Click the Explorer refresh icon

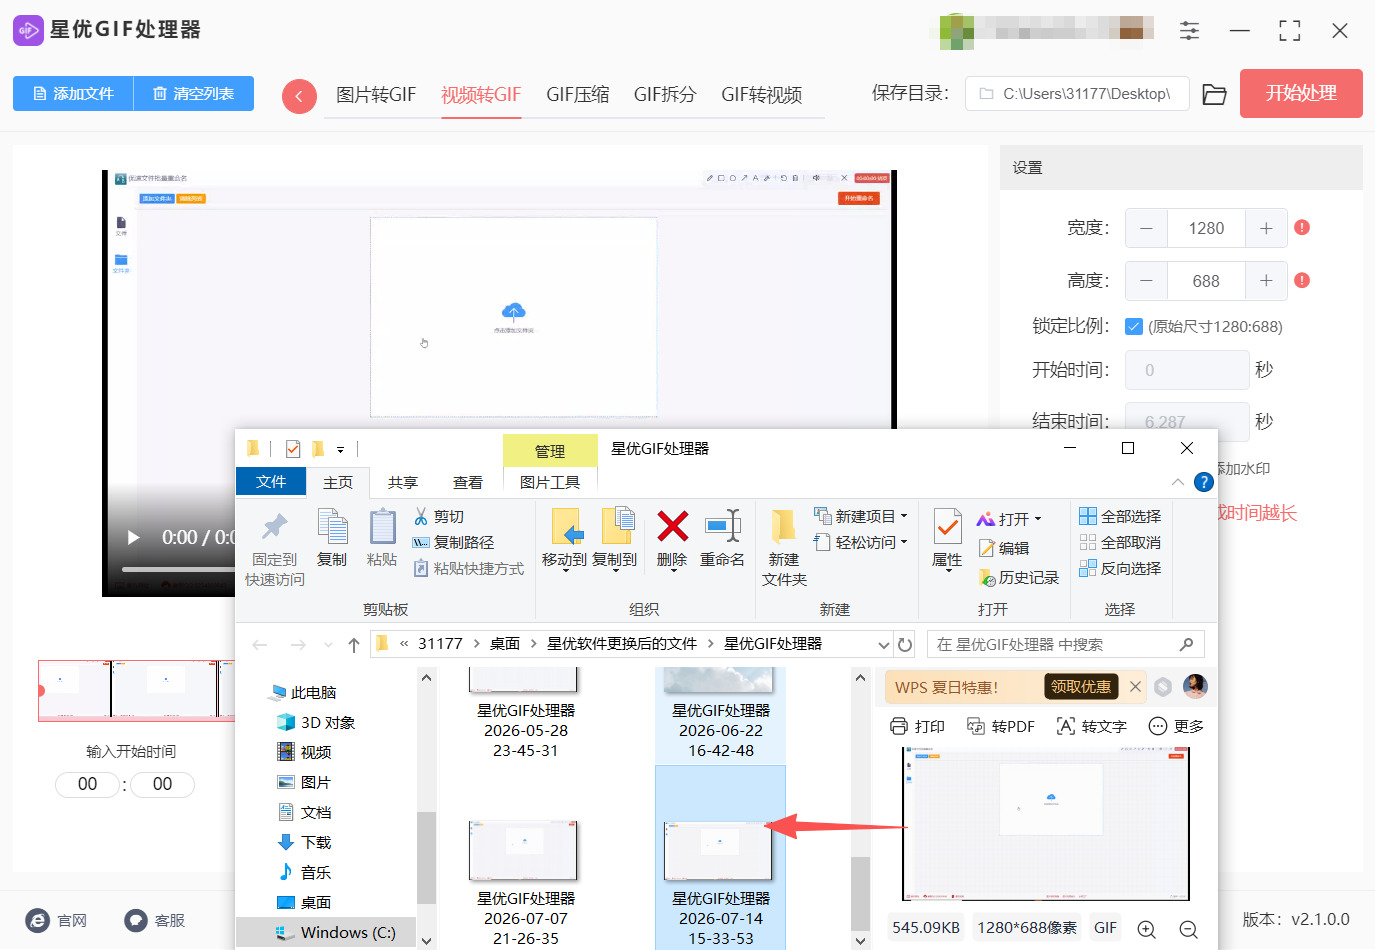(x=905, y=645)
